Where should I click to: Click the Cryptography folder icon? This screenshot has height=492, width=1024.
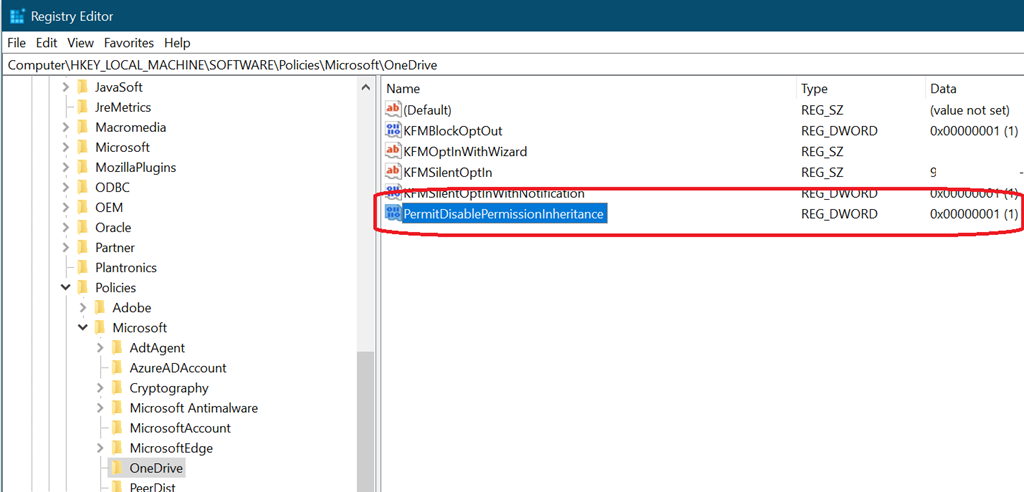tap(117, 388)
